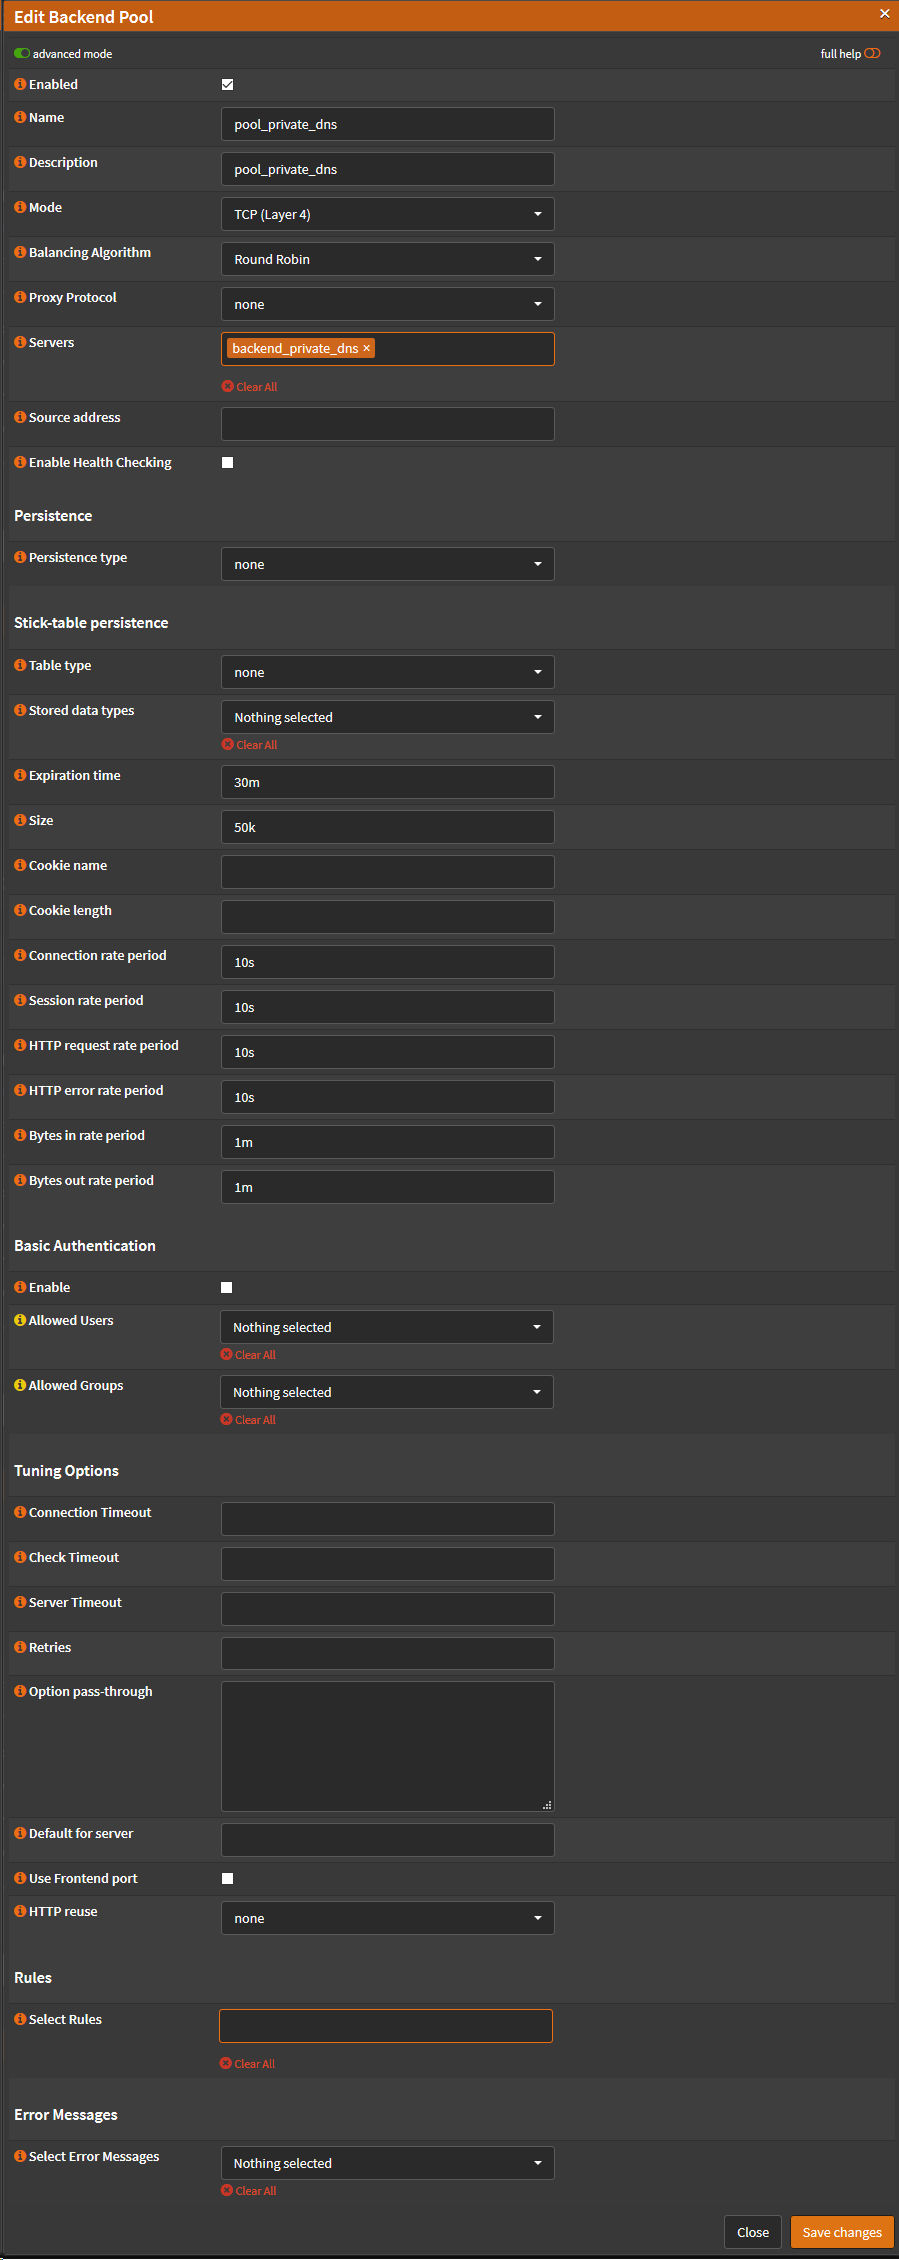The image size is (899, 2260).
Task: Enable the full help toggle
Action: pos(872,54)
